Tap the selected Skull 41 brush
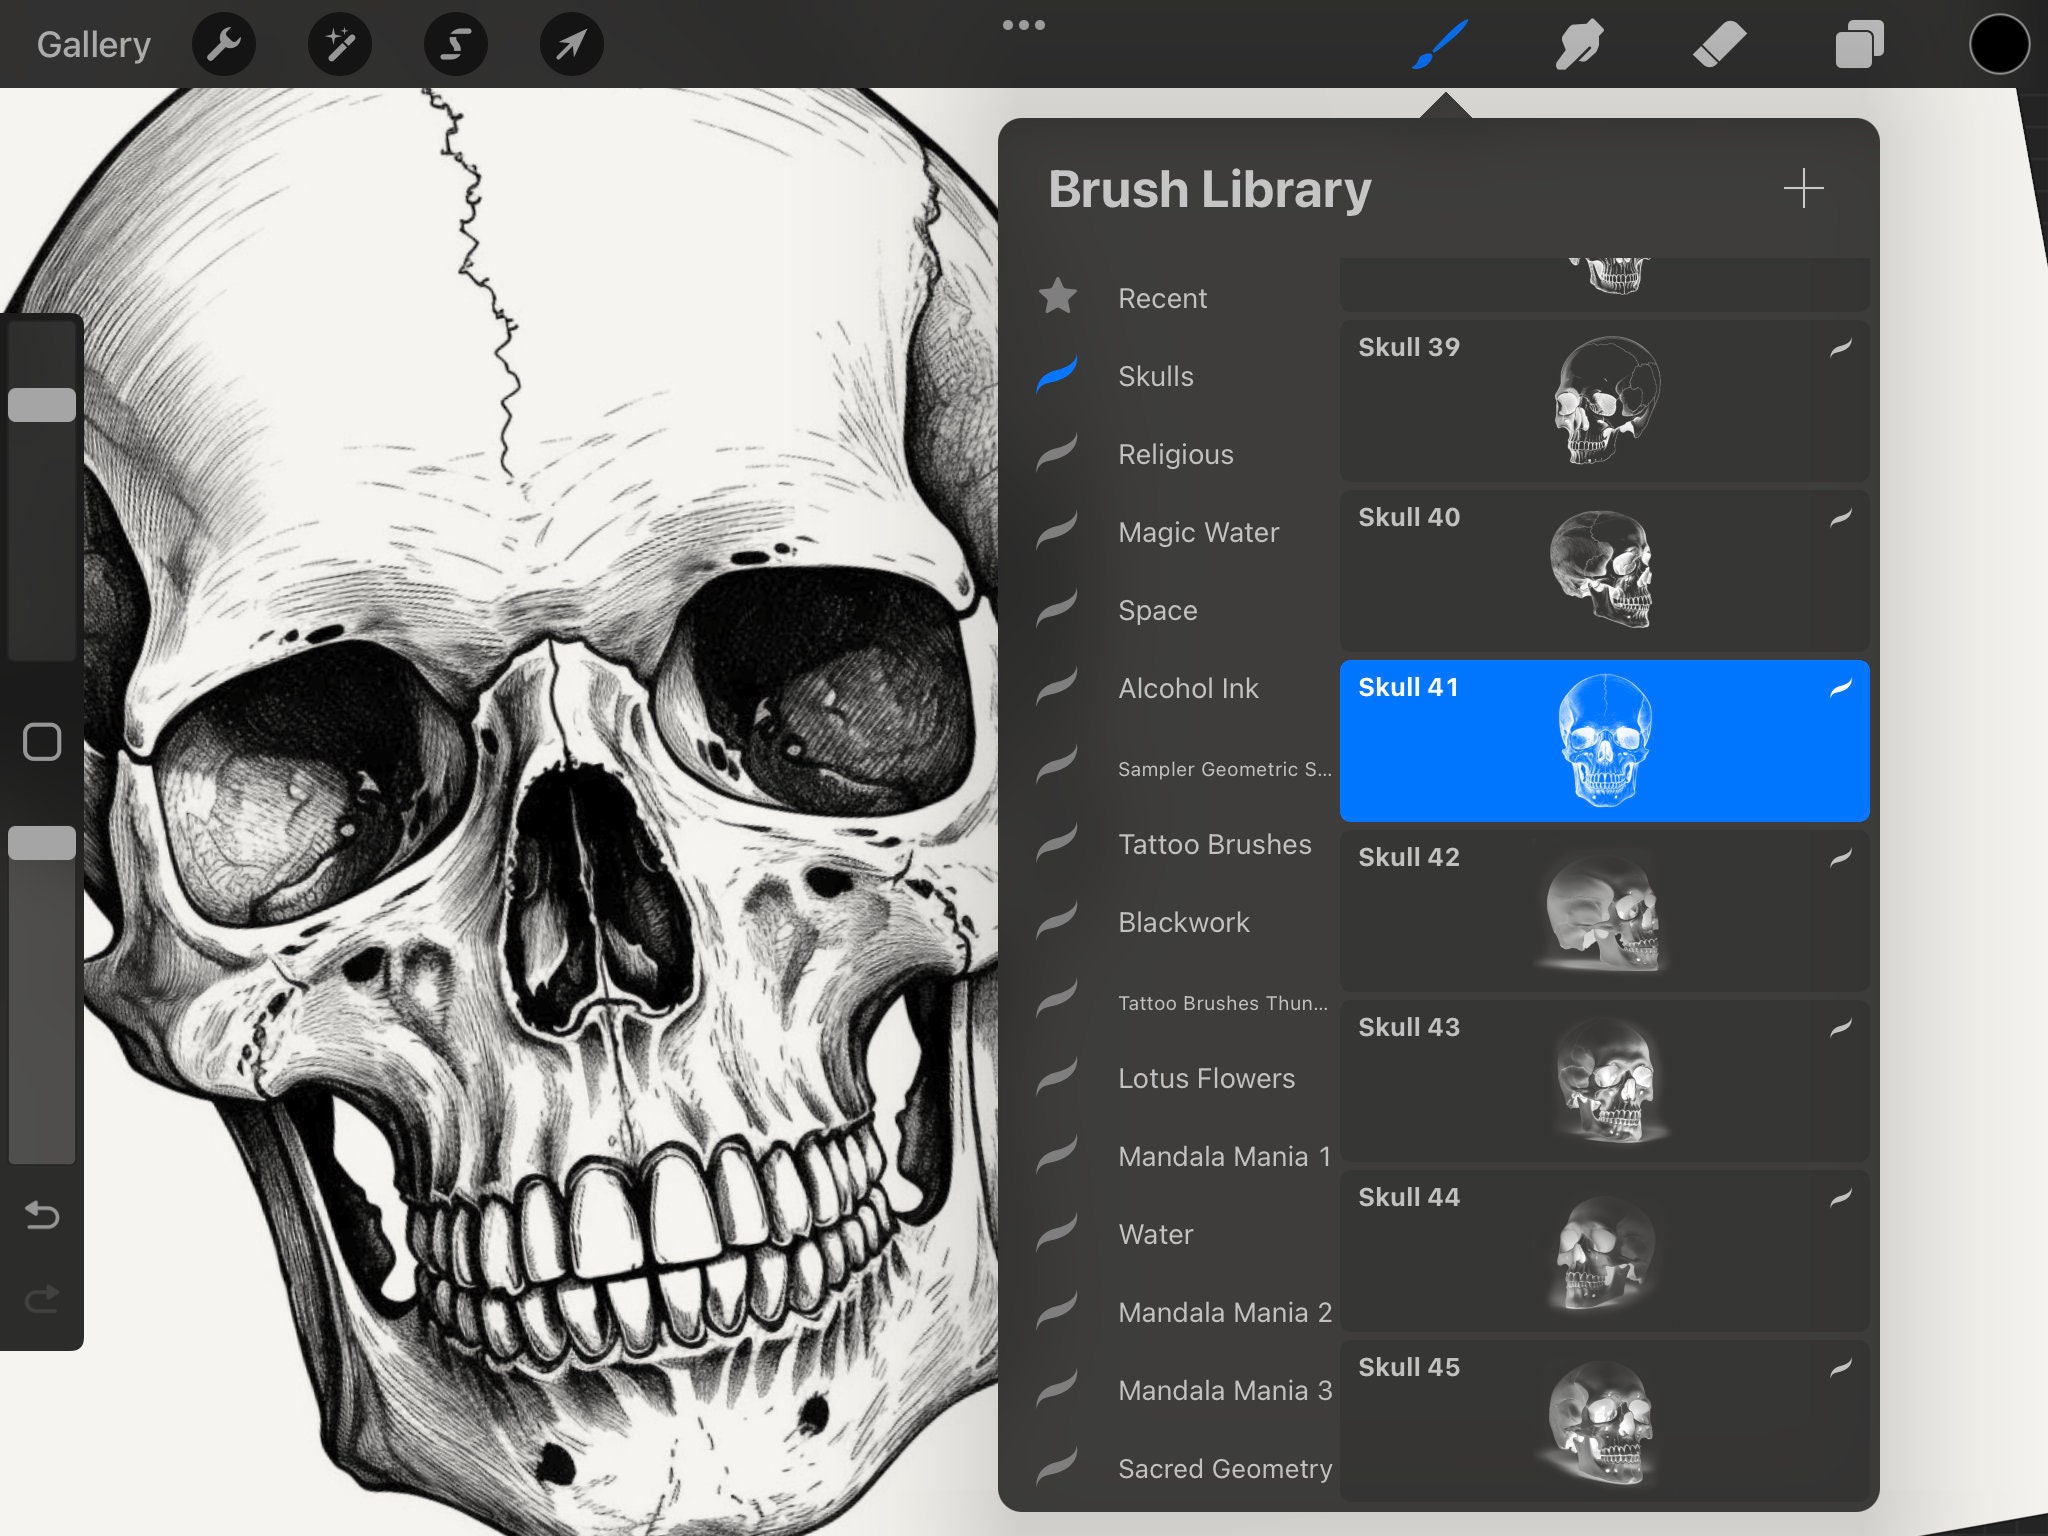The width and height of the screenshot is (2048, 1536). [x=1604, y=741]
